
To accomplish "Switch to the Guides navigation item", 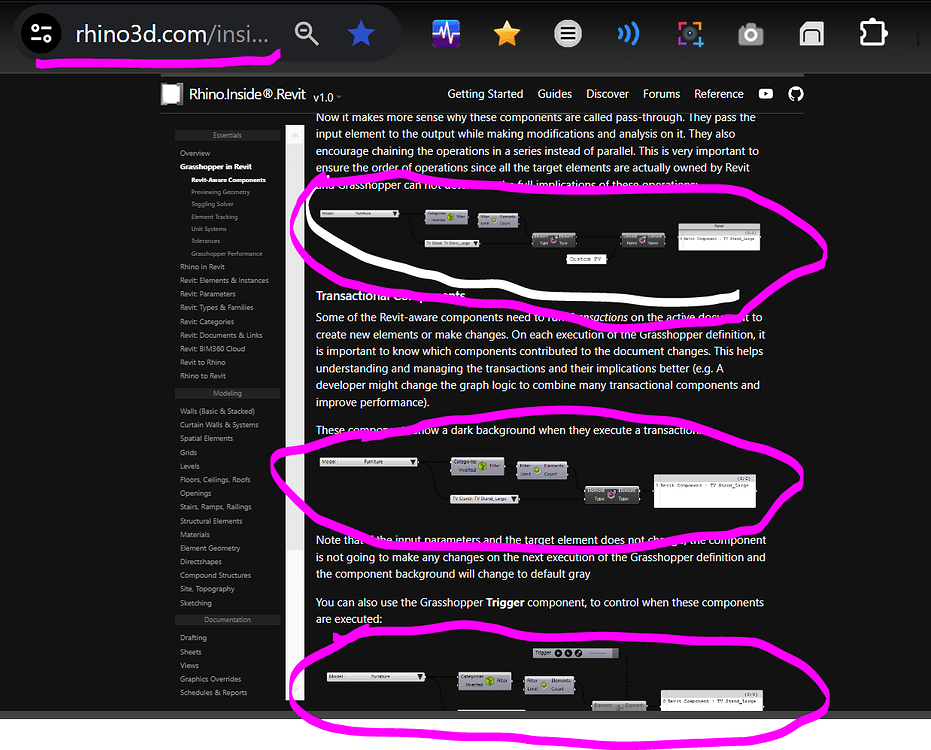I will [554, 93].
